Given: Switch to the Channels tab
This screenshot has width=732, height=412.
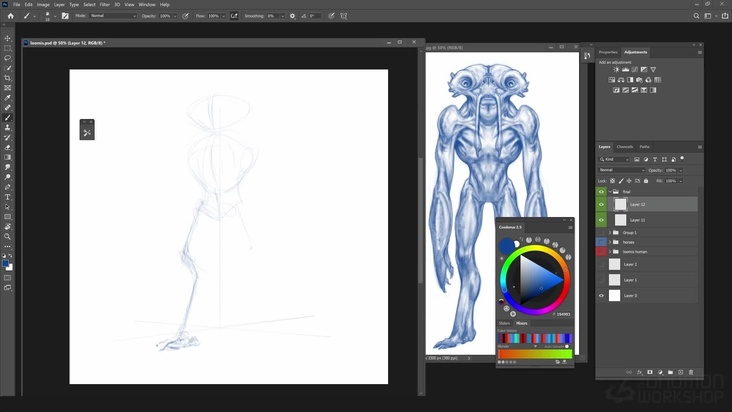Looking at the screenshot, I should tap(625, 147).
